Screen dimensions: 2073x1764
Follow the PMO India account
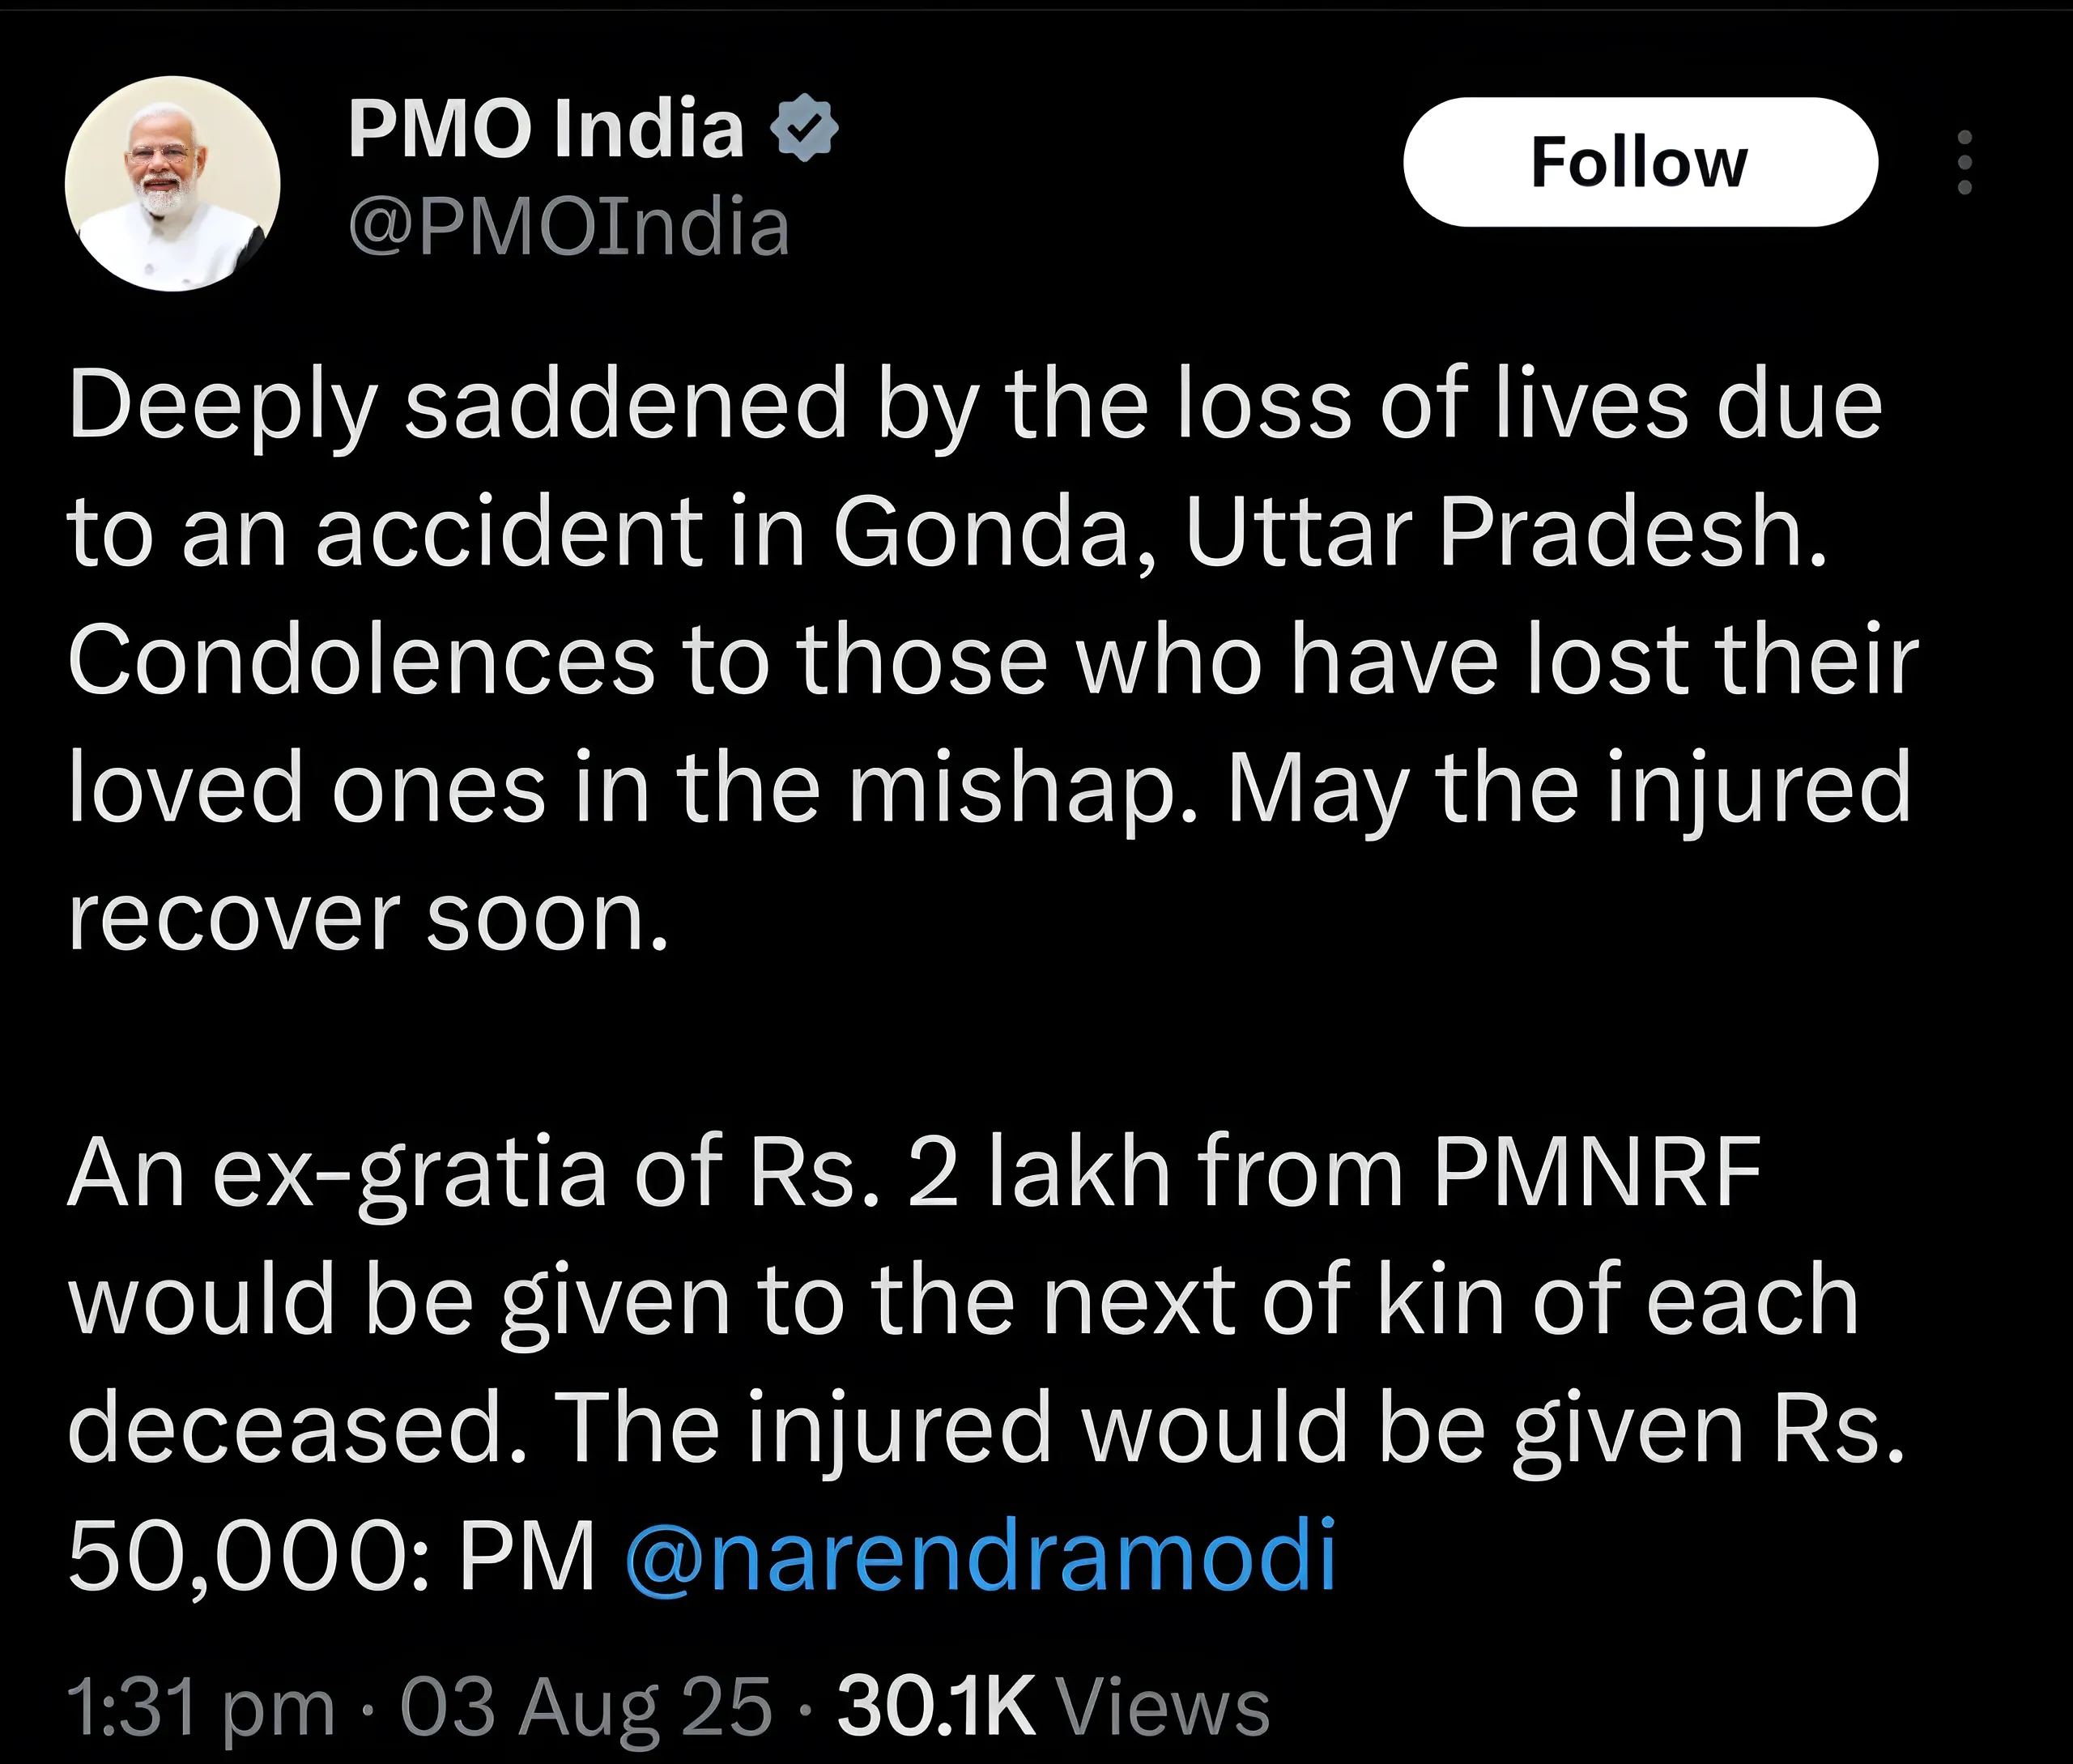[x=1639, y=162]
